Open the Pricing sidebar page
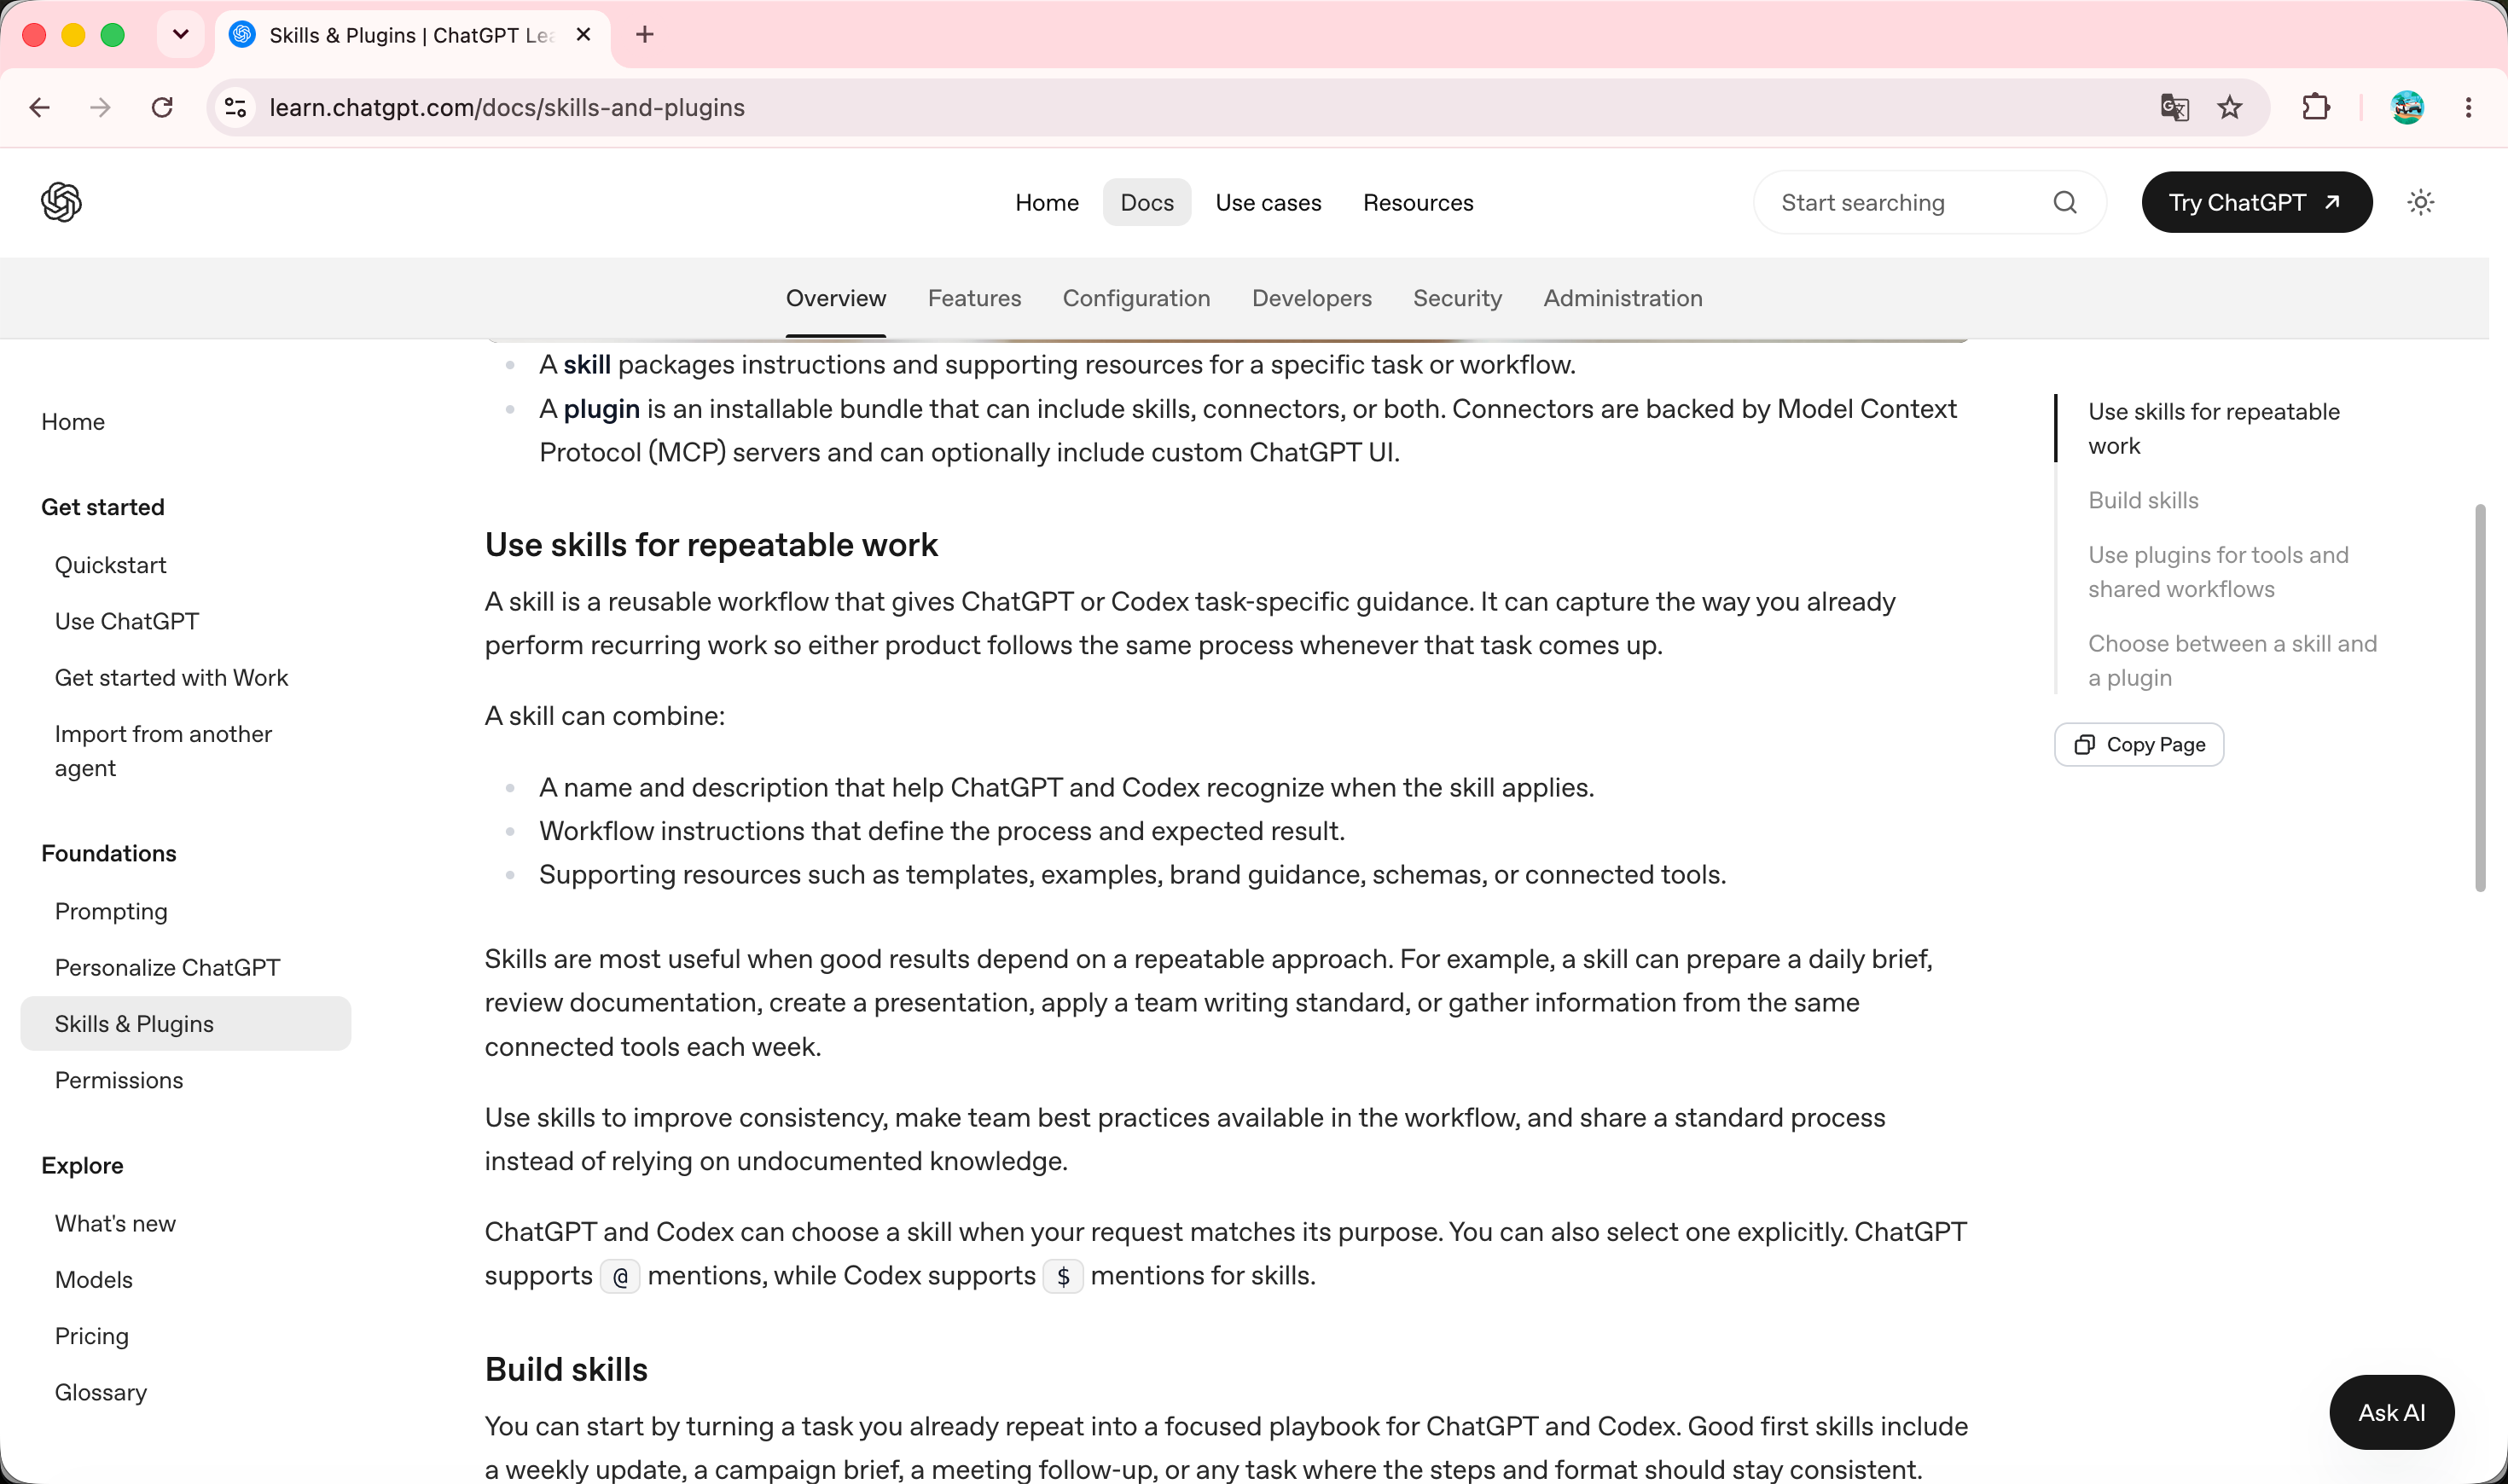 [92, 1336]
